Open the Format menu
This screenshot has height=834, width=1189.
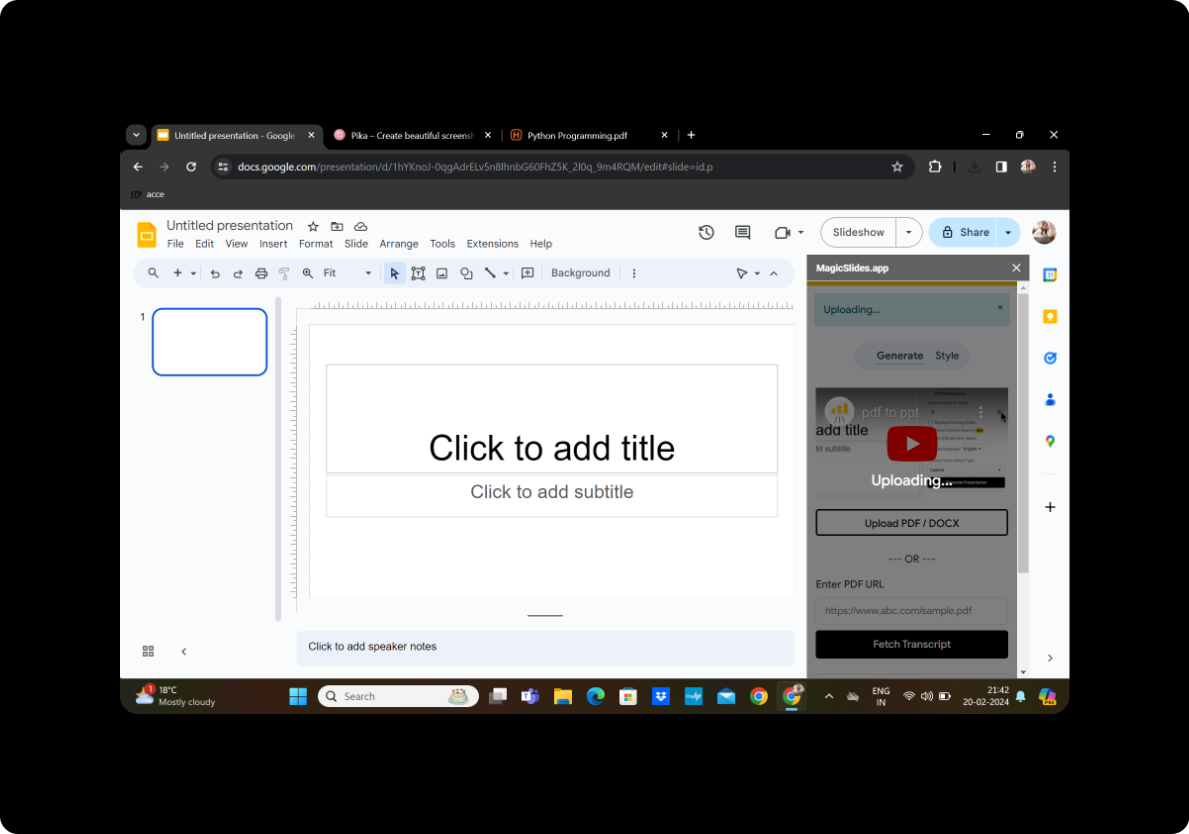tap(315, 244)
